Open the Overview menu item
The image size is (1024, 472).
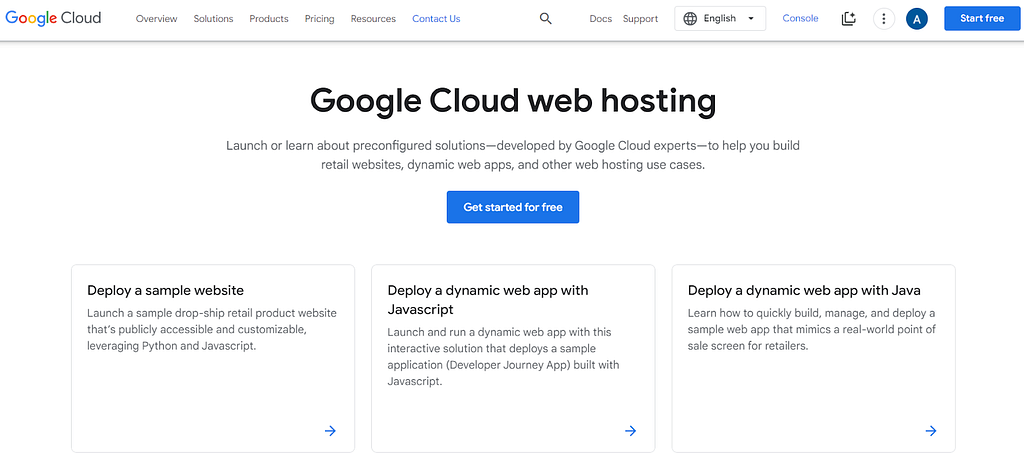[x=156, y=18]
